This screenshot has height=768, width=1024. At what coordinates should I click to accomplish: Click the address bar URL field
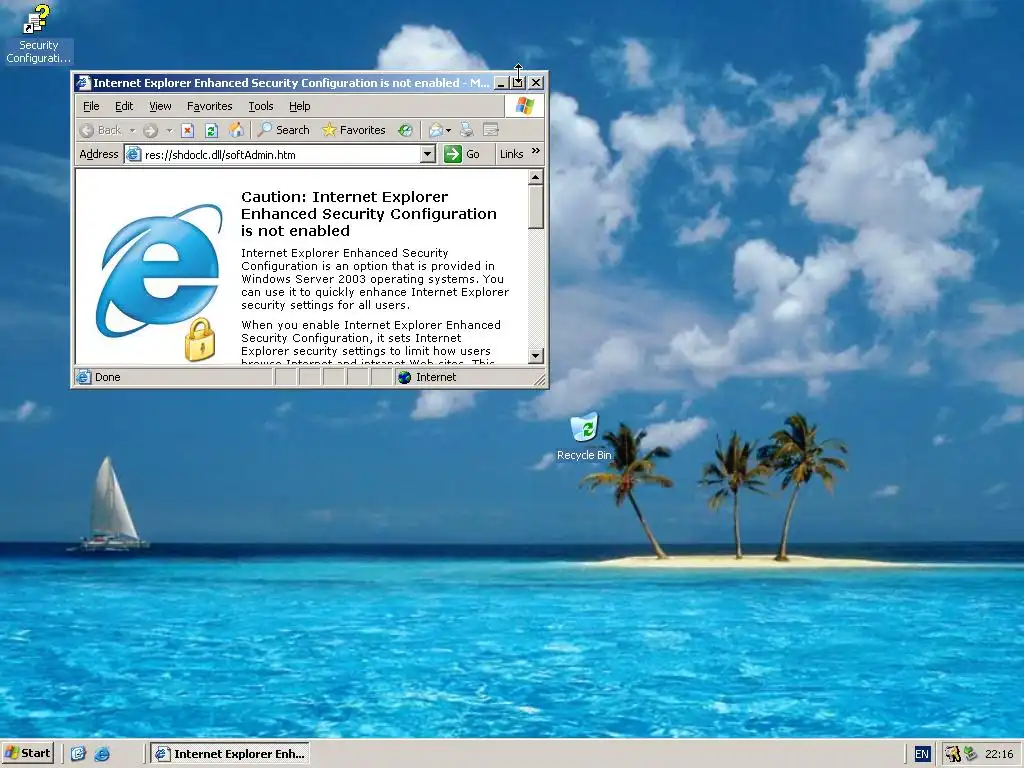[281, 155]
